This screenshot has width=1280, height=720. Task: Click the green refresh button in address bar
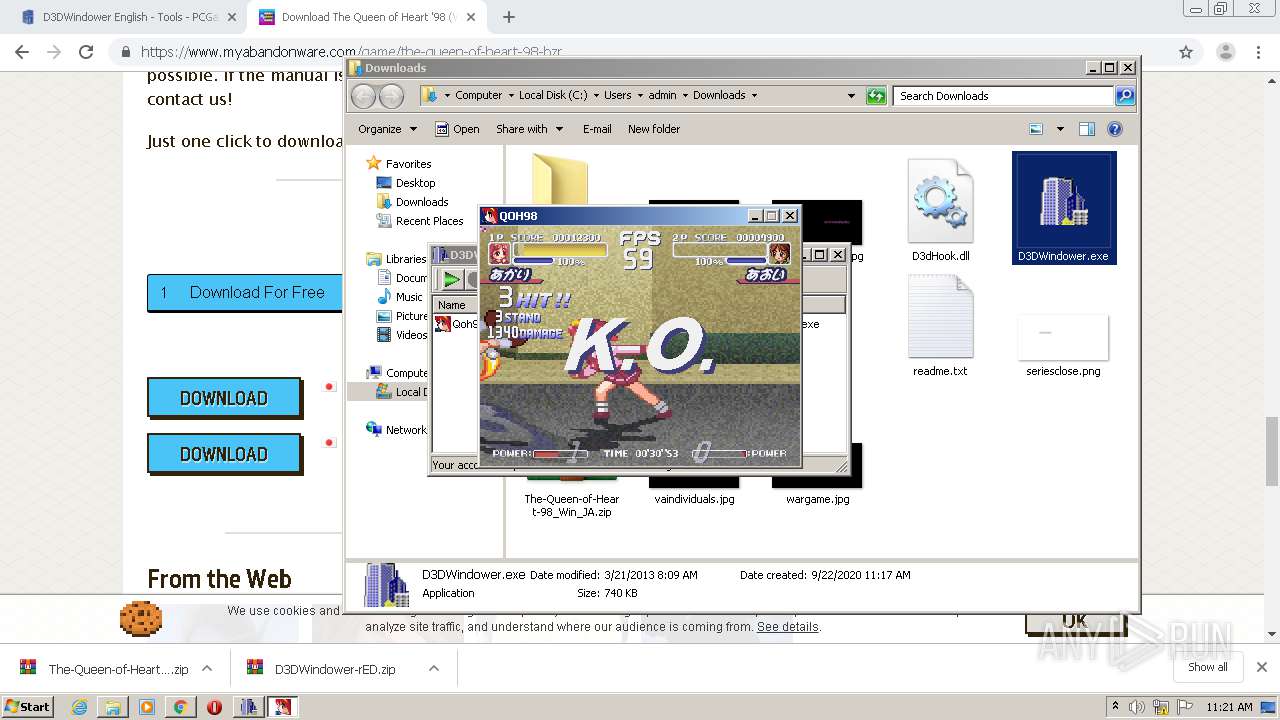[x=876, y=96]
